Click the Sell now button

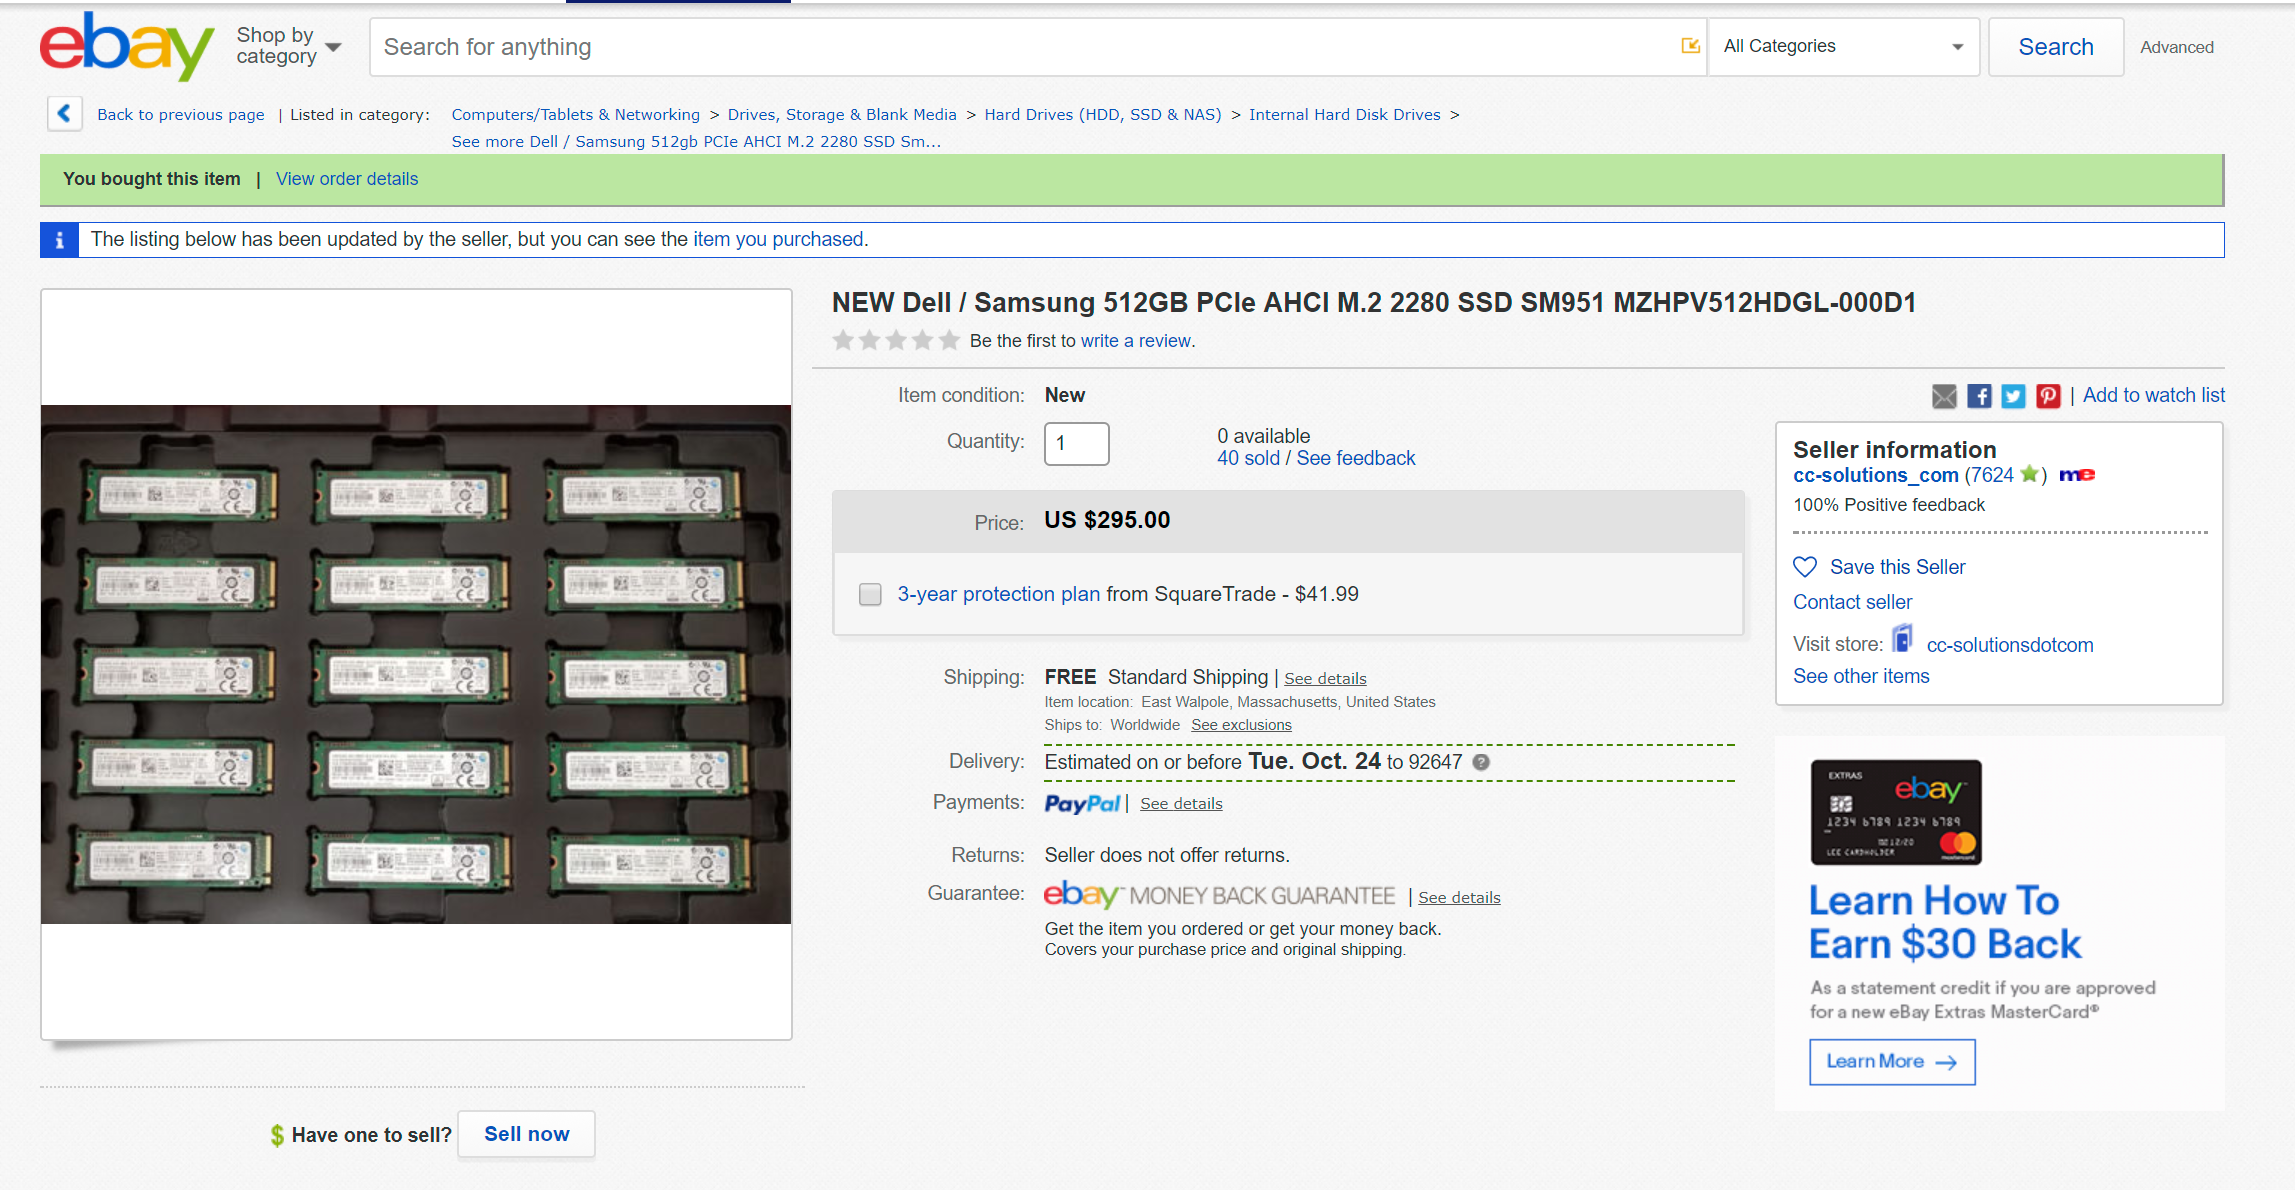[x=526, y=1134]
